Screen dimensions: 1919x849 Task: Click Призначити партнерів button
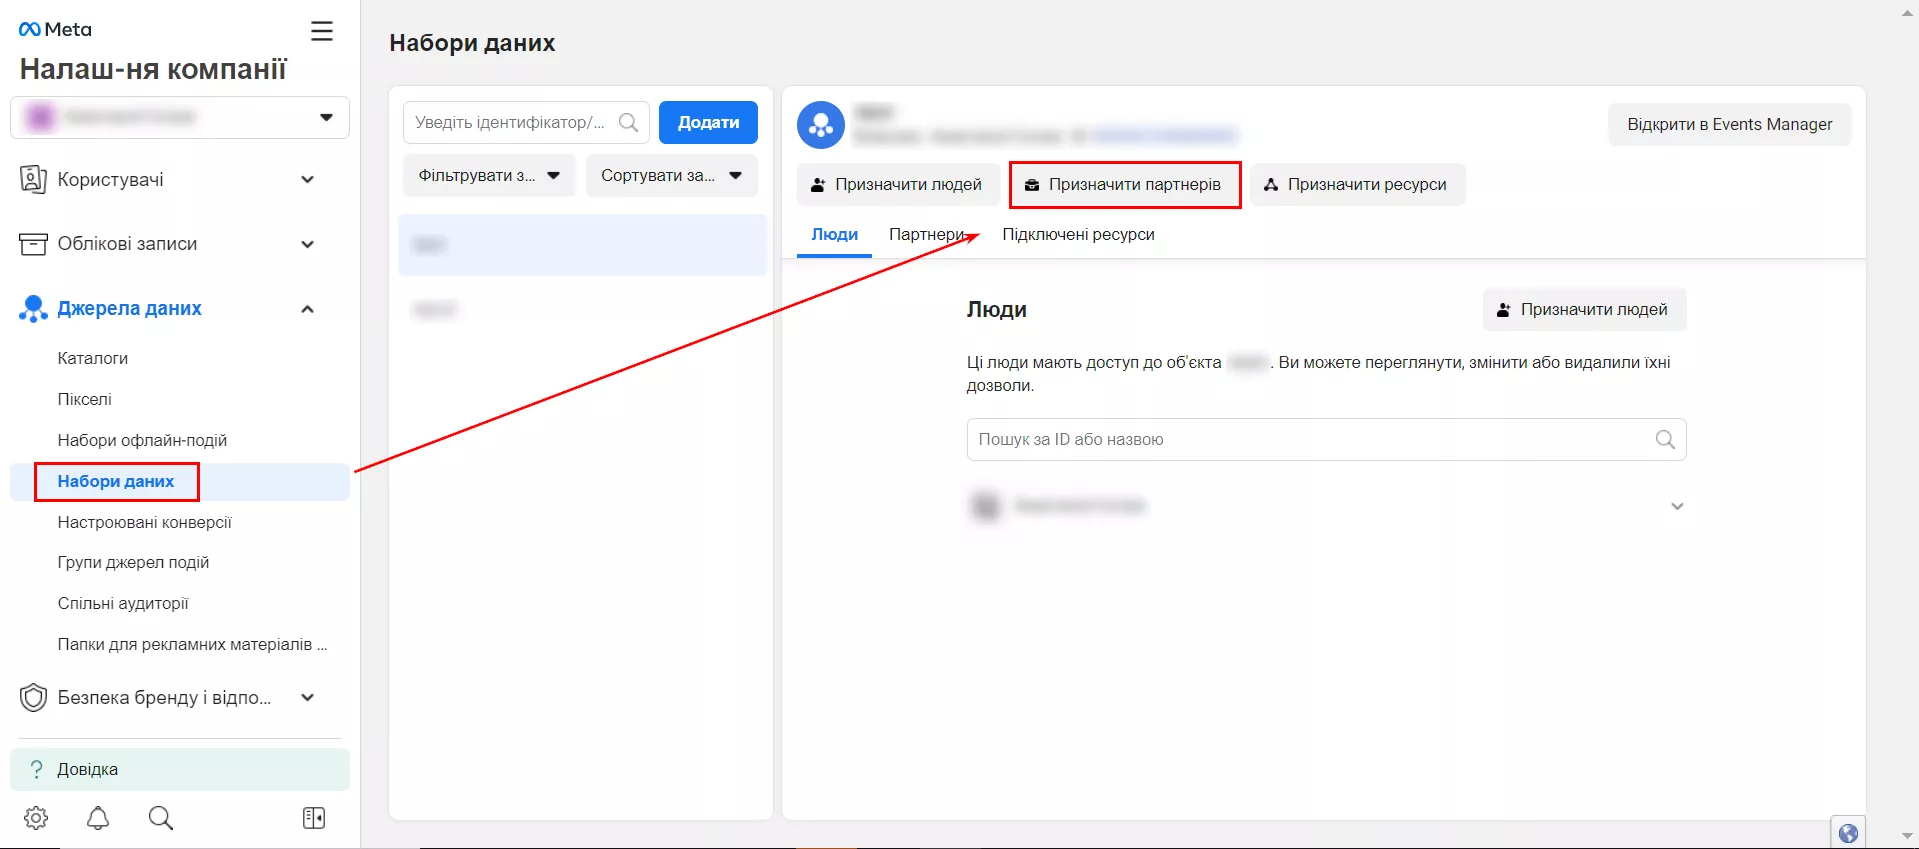(x=1124, y=184)
